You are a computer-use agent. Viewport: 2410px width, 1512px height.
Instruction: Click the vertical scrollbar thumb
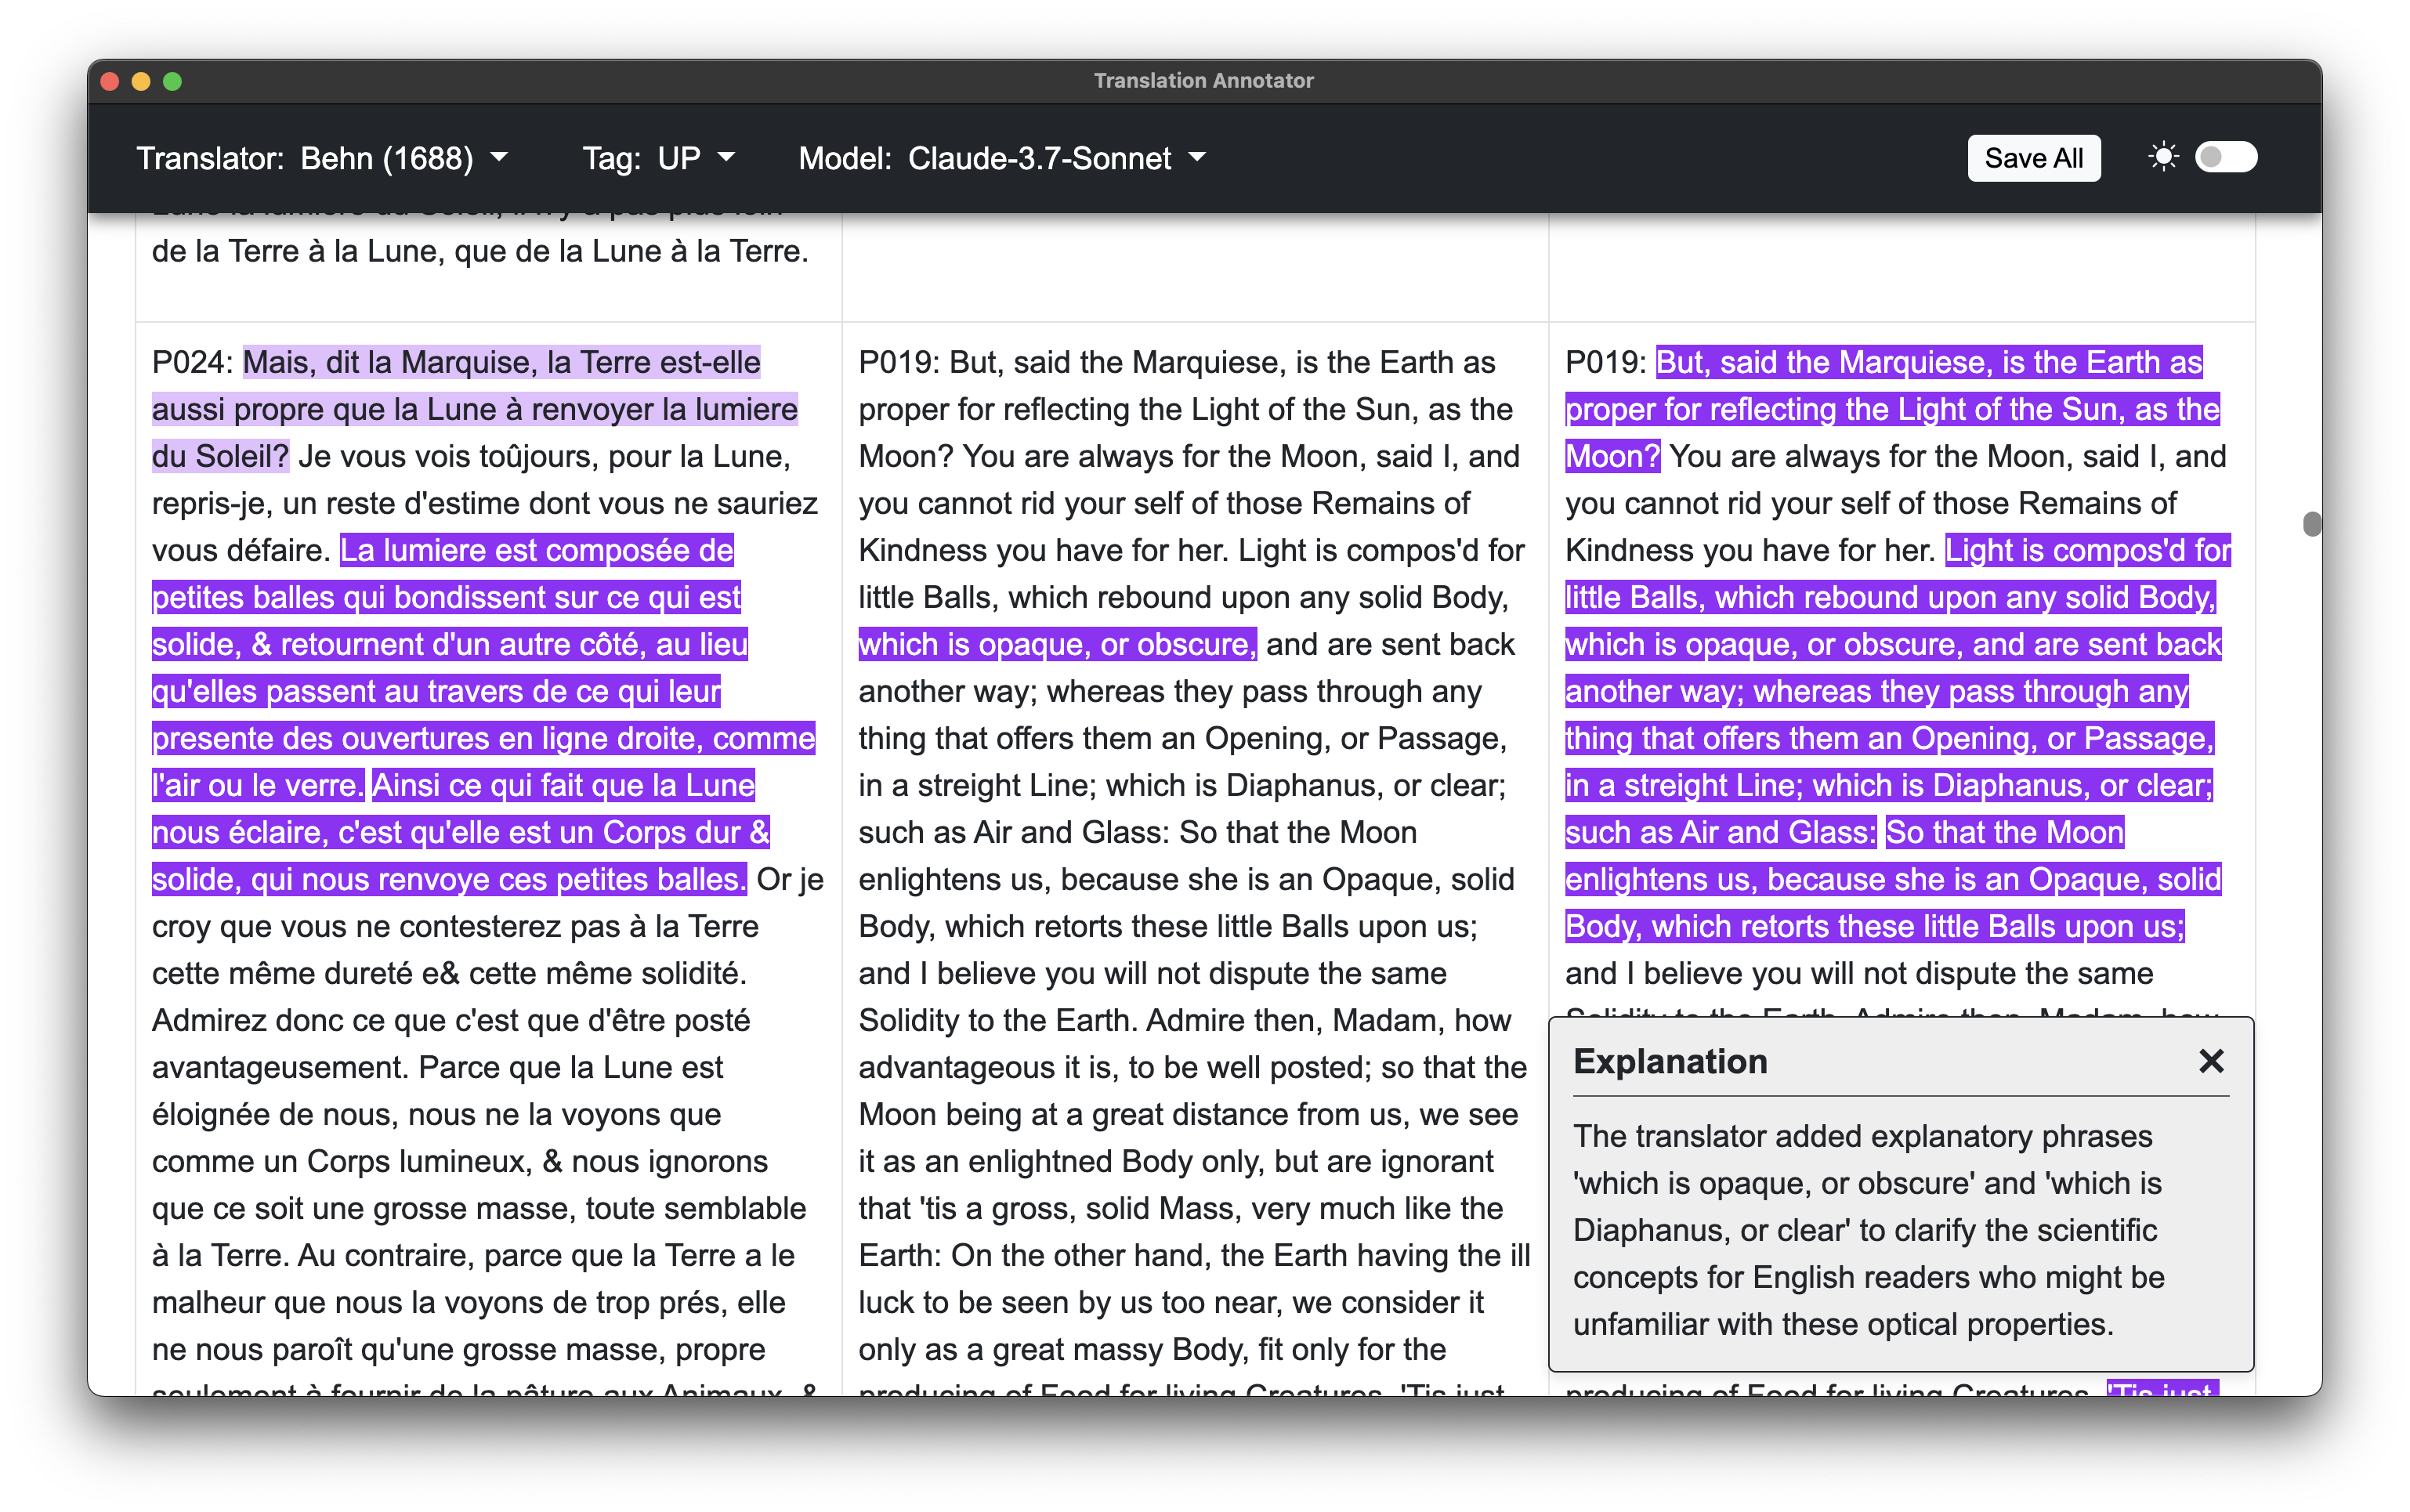pyautogui.click(x=2311, y=524)
